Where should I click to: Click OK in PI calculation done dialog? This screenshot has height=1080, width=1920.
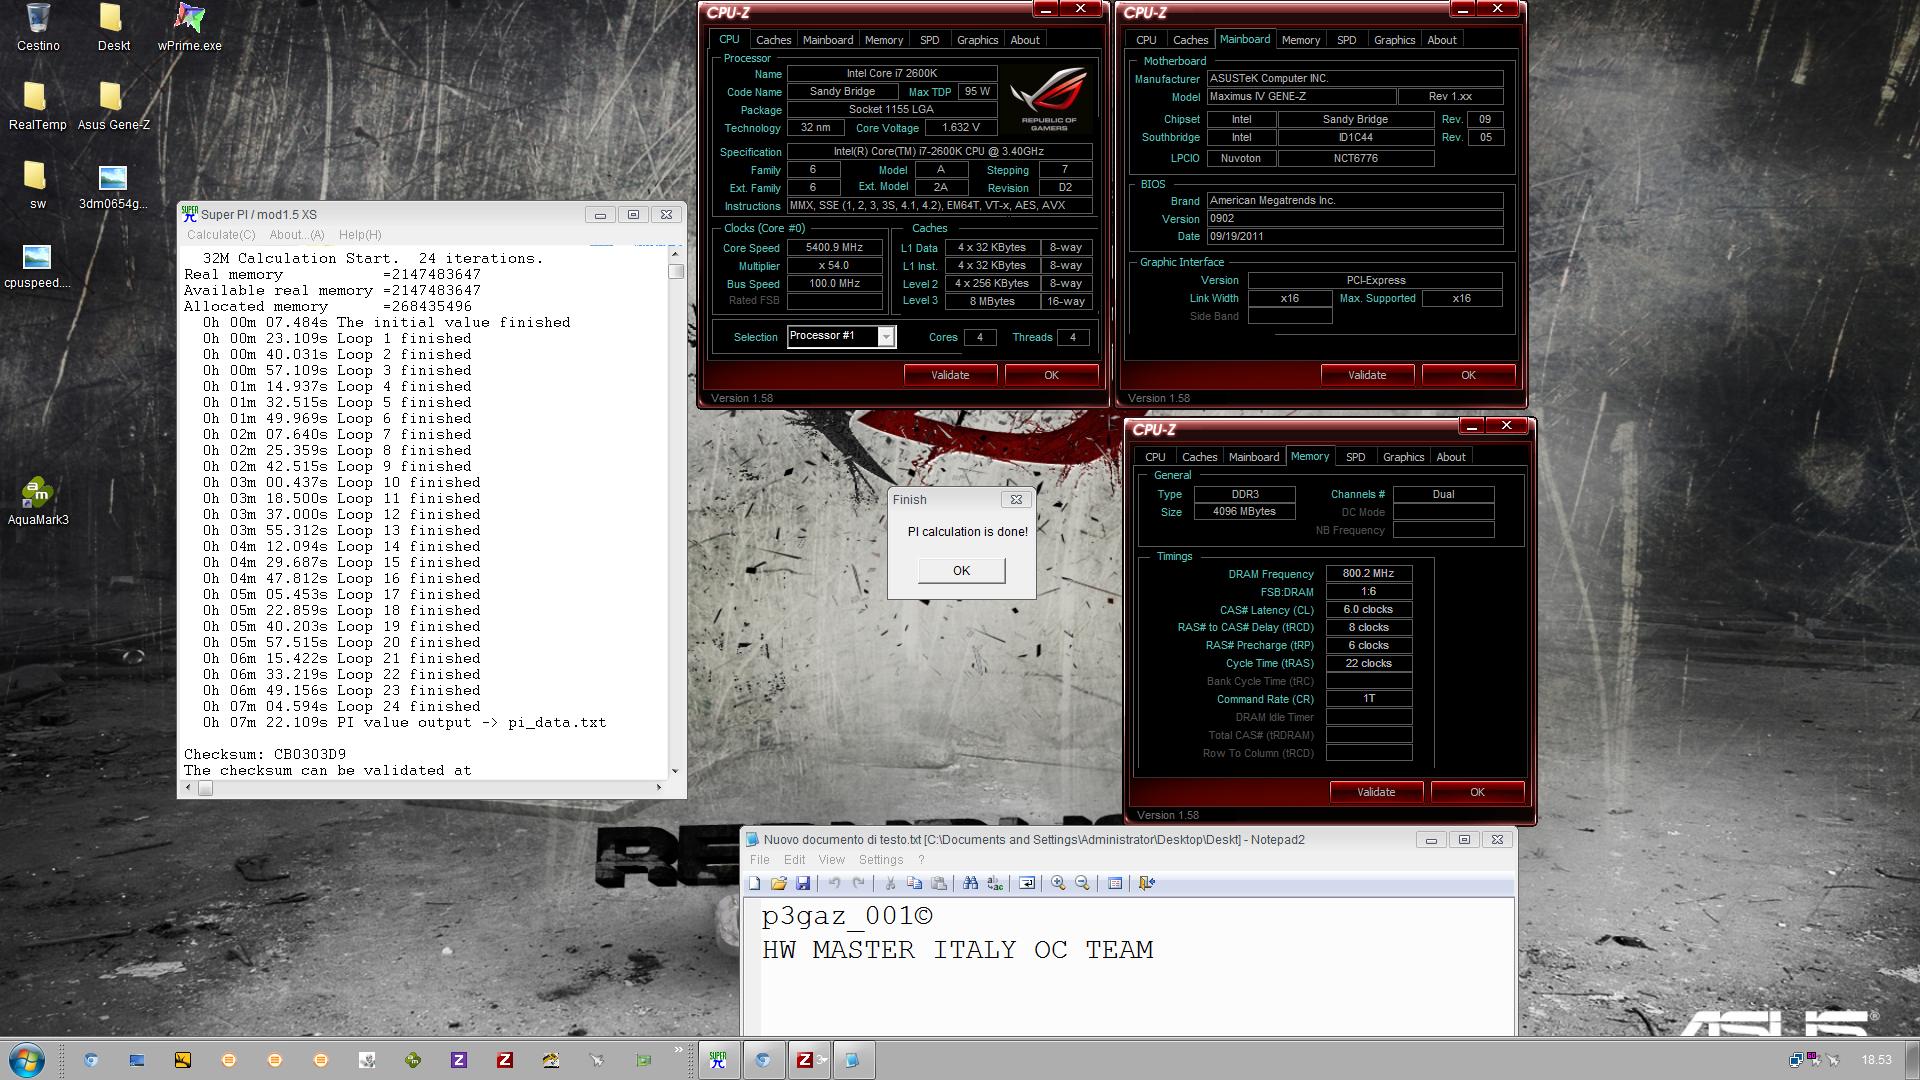coord(961,570)
